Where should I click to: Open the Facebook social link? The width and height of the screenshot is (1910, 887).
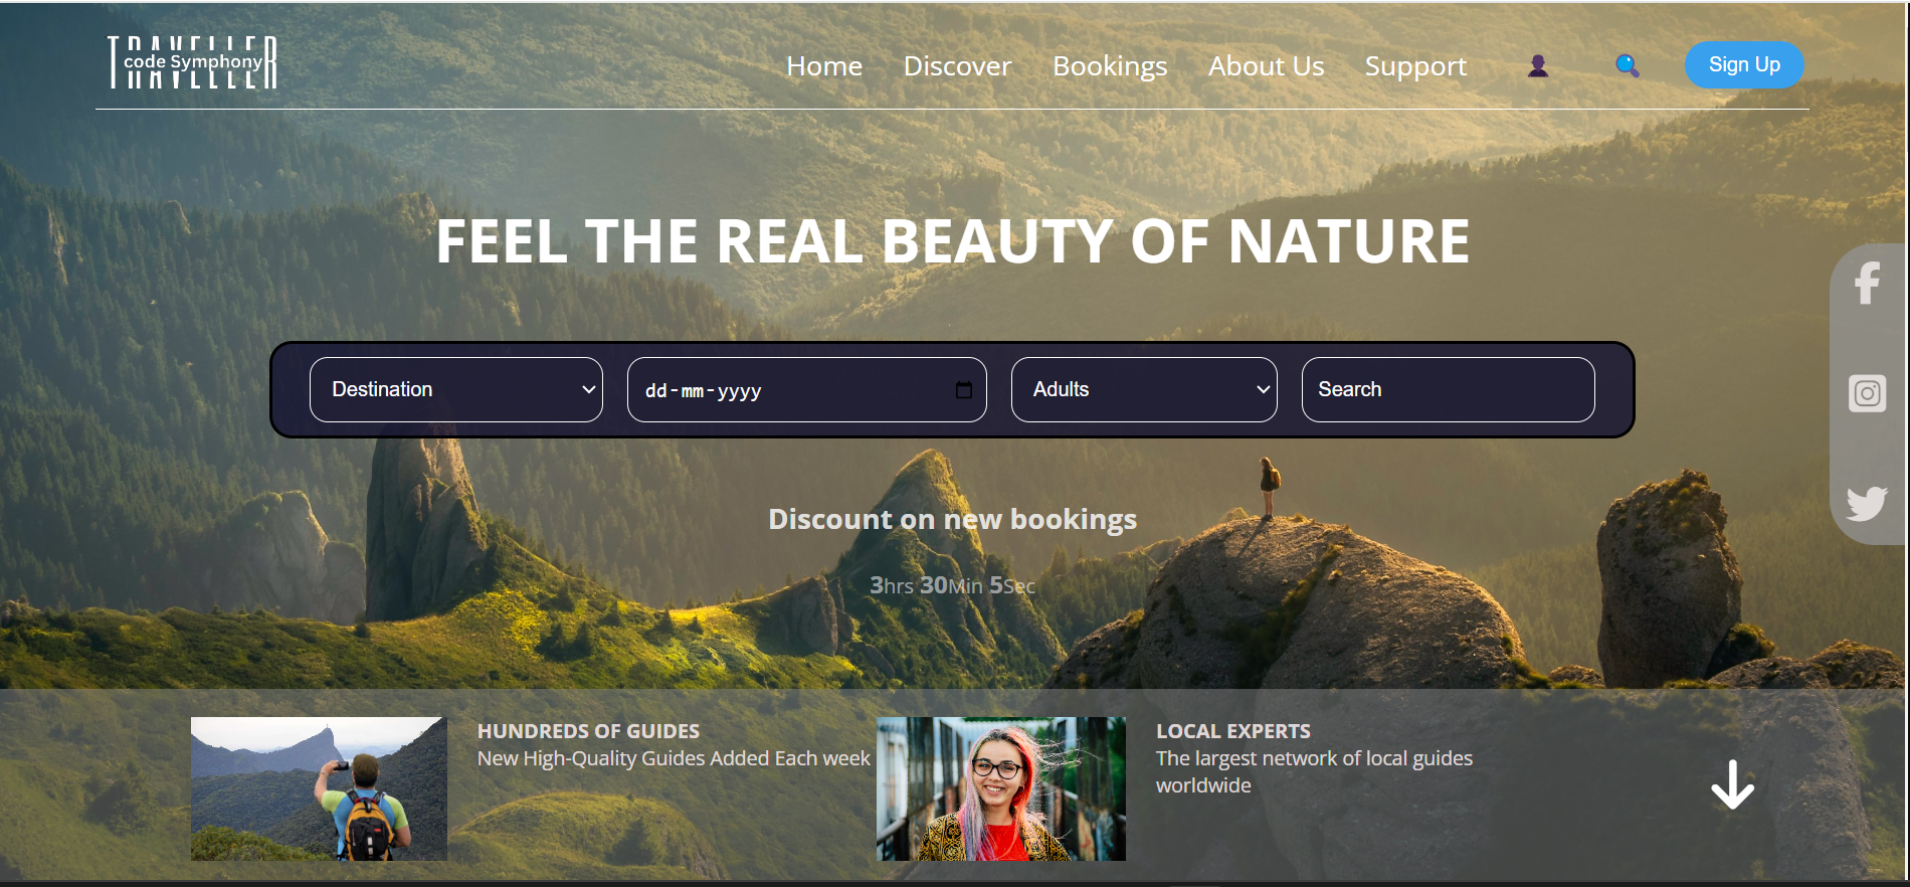click(x=1867, y=283)
